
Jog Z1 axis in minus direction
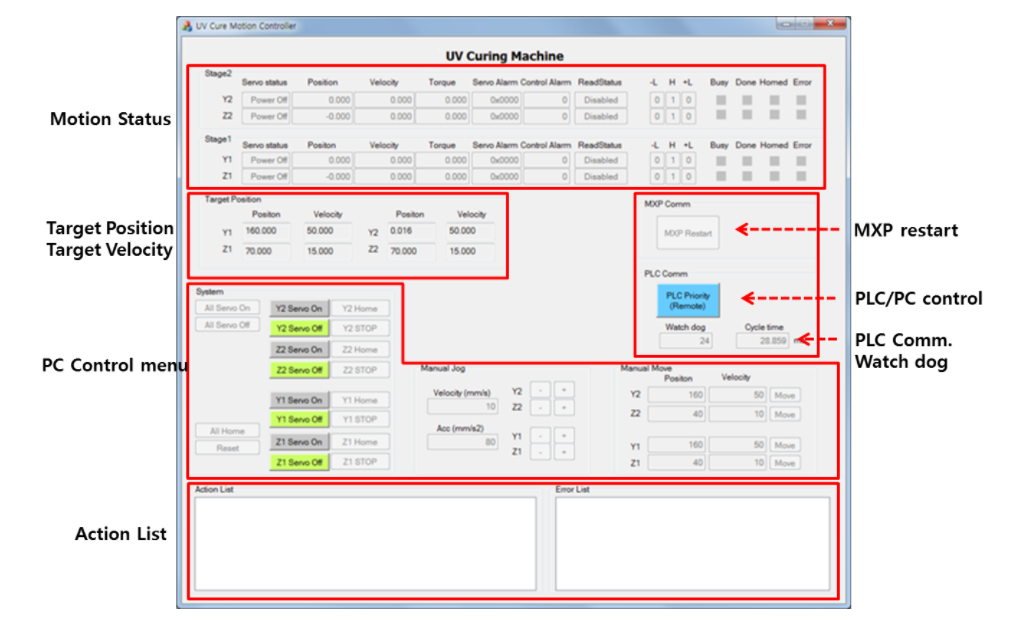pos(540,452)
